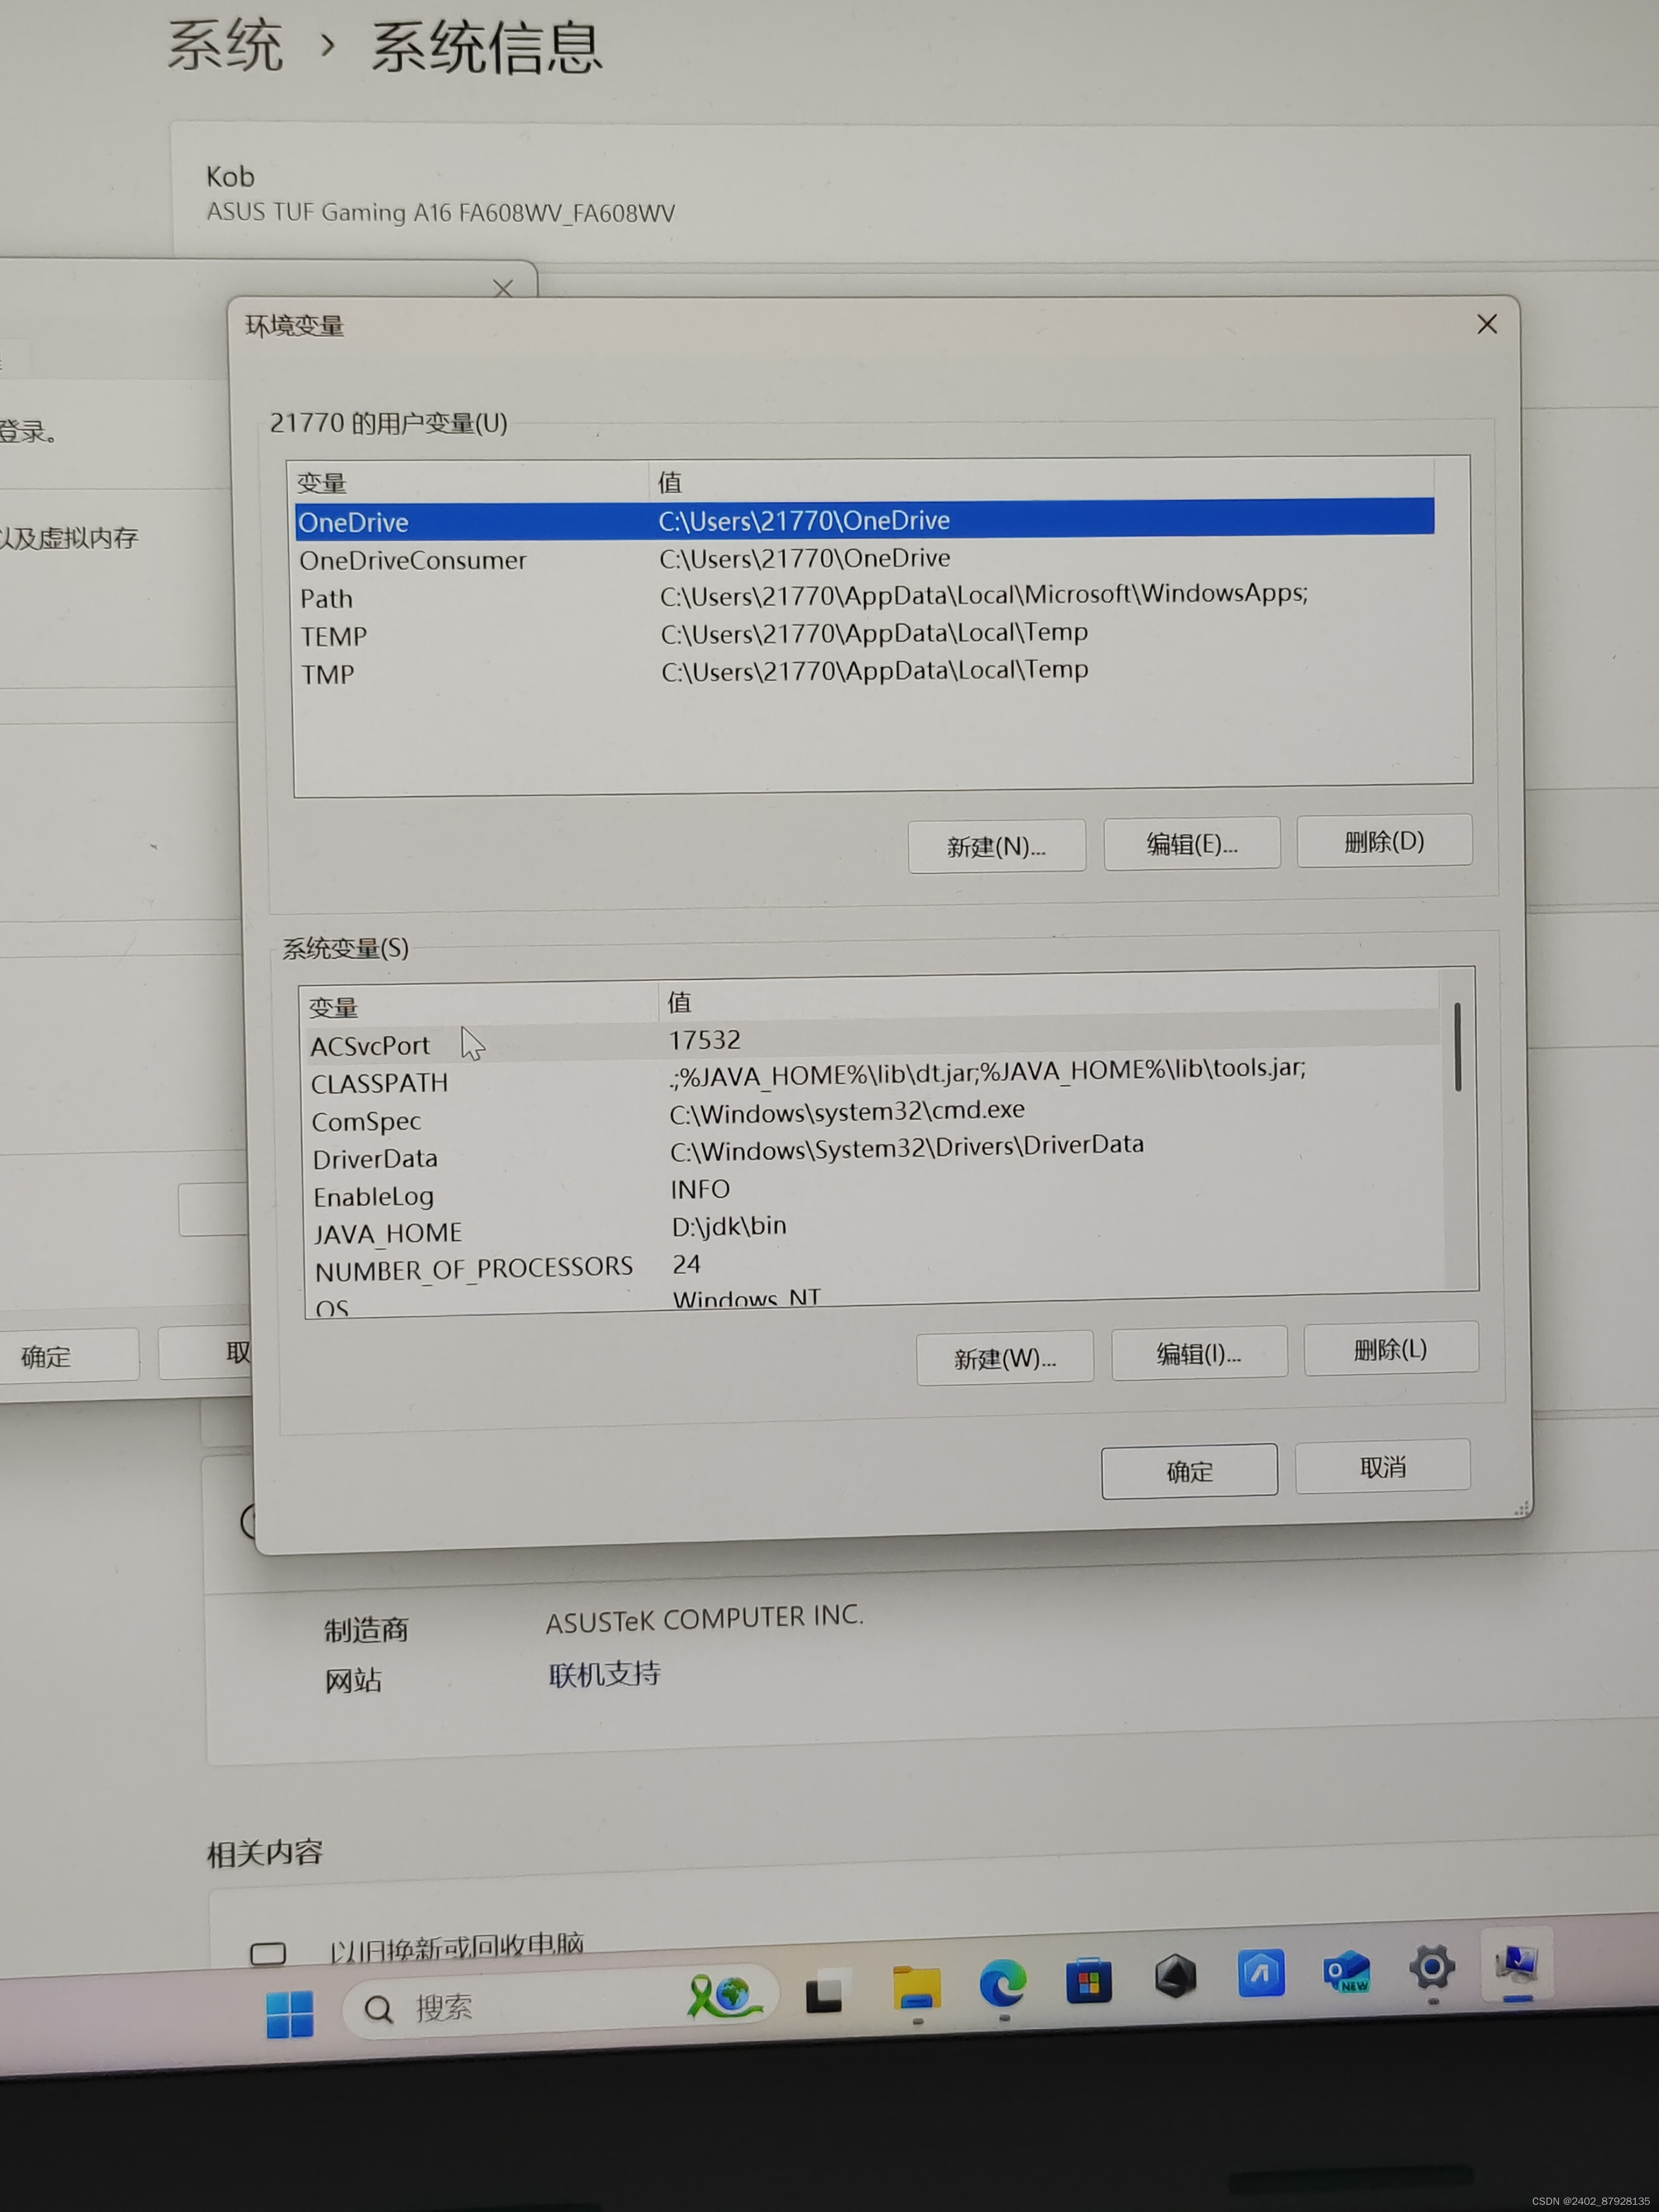
Task: Select the JAVA_HOME system variable
Action: [x=388, y=1233]
